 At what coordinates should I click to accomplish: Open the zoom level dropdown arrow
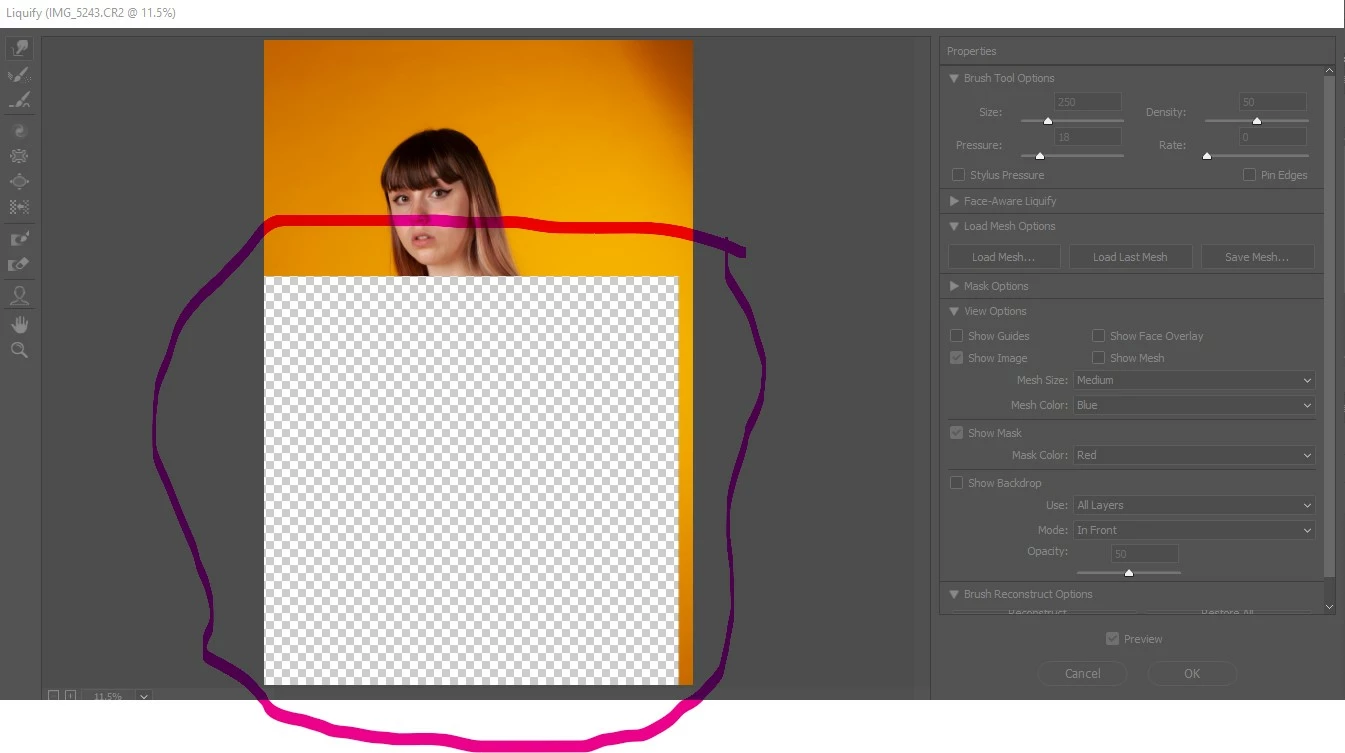point(143,696)
